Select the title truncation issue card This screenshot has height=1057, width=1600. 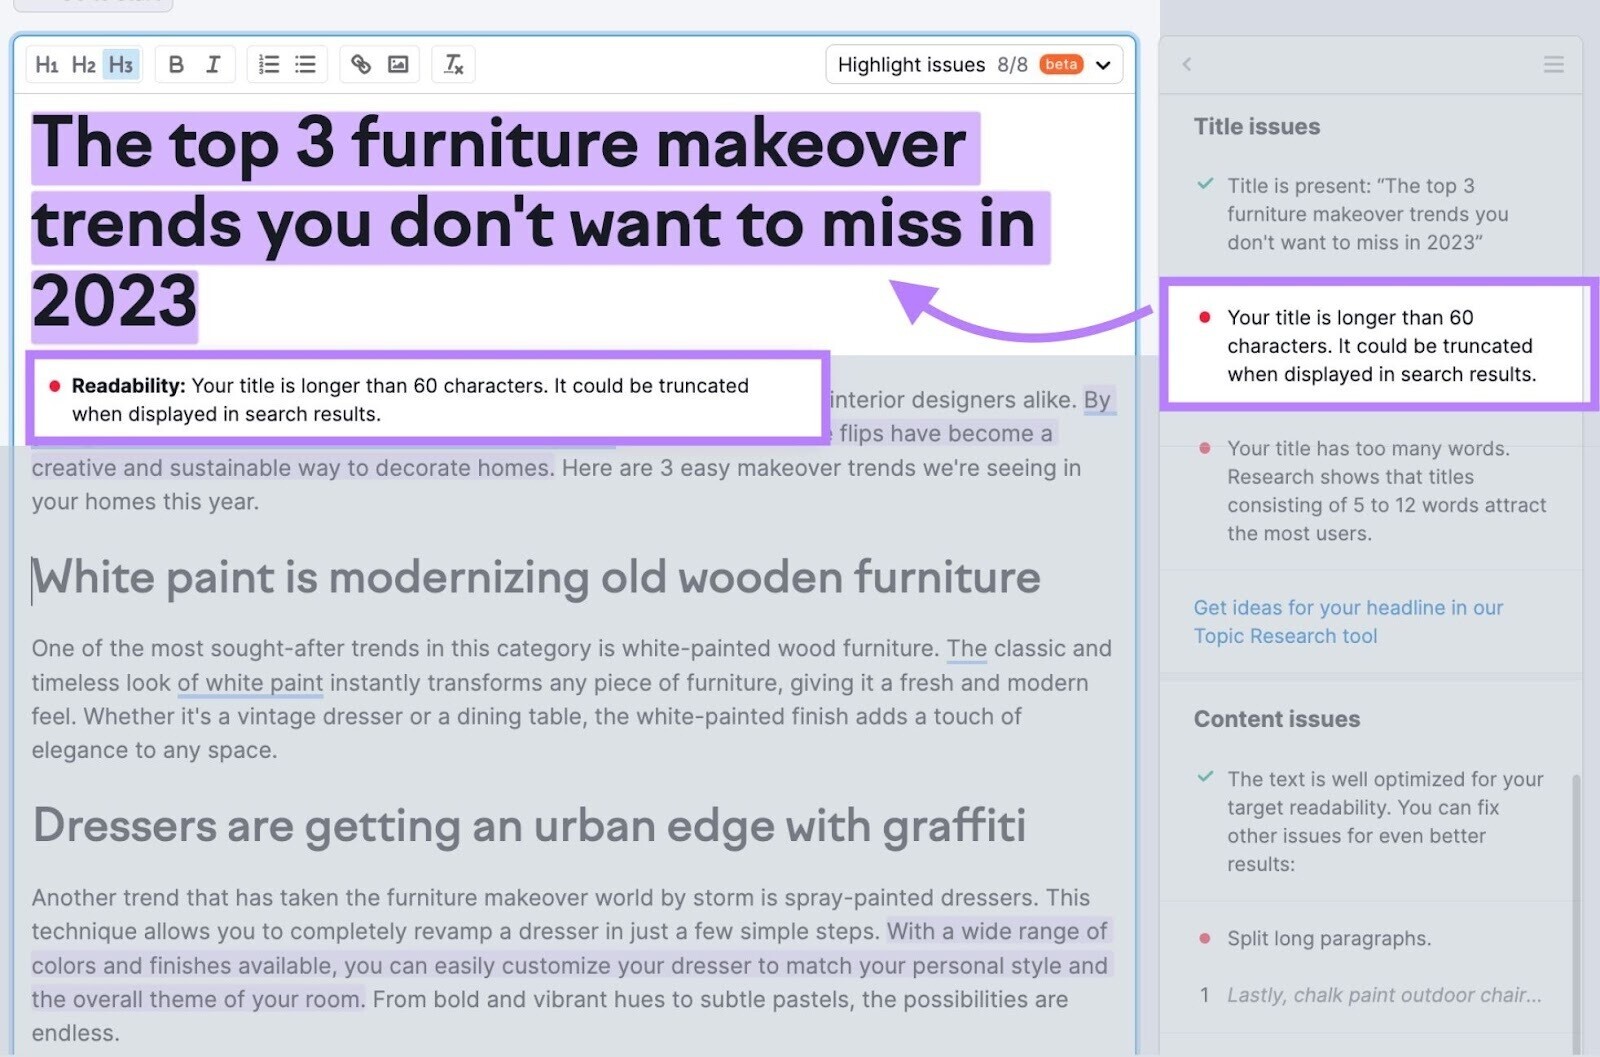tap(1380, 346)
